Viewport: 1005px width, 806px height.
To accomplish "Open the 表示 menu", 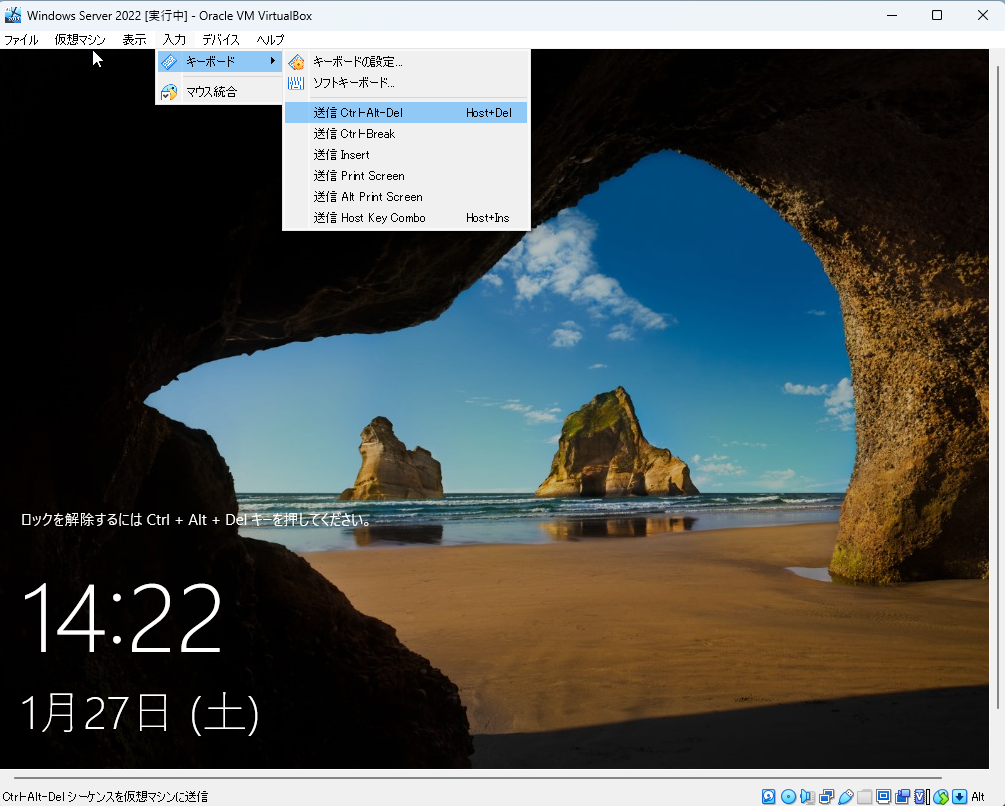I will tap(133, 40).
